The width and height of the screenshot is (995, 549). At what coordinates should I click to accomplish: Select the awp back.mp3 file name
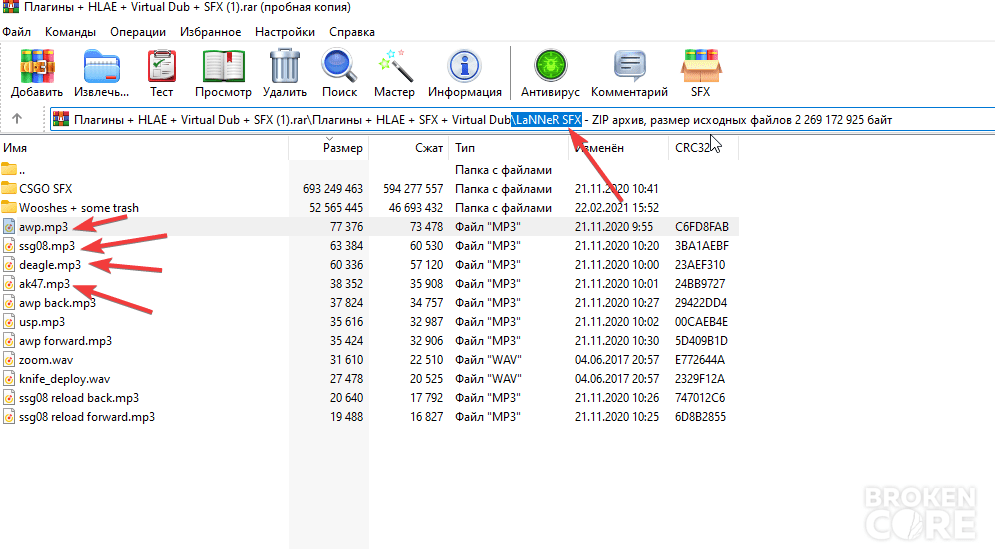(57, 303)
